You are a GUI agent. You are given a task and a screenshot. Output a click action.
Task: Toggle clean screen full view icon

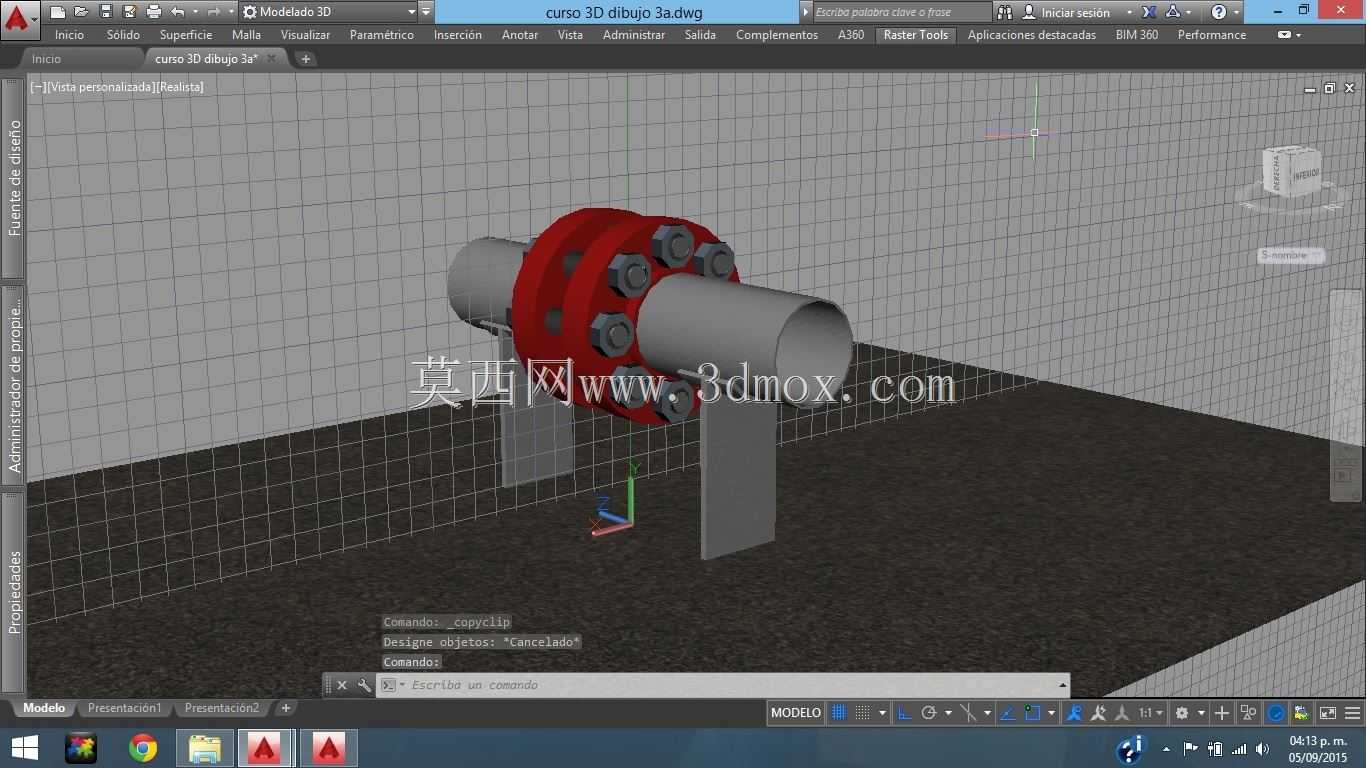click(x=1327, y=713)
